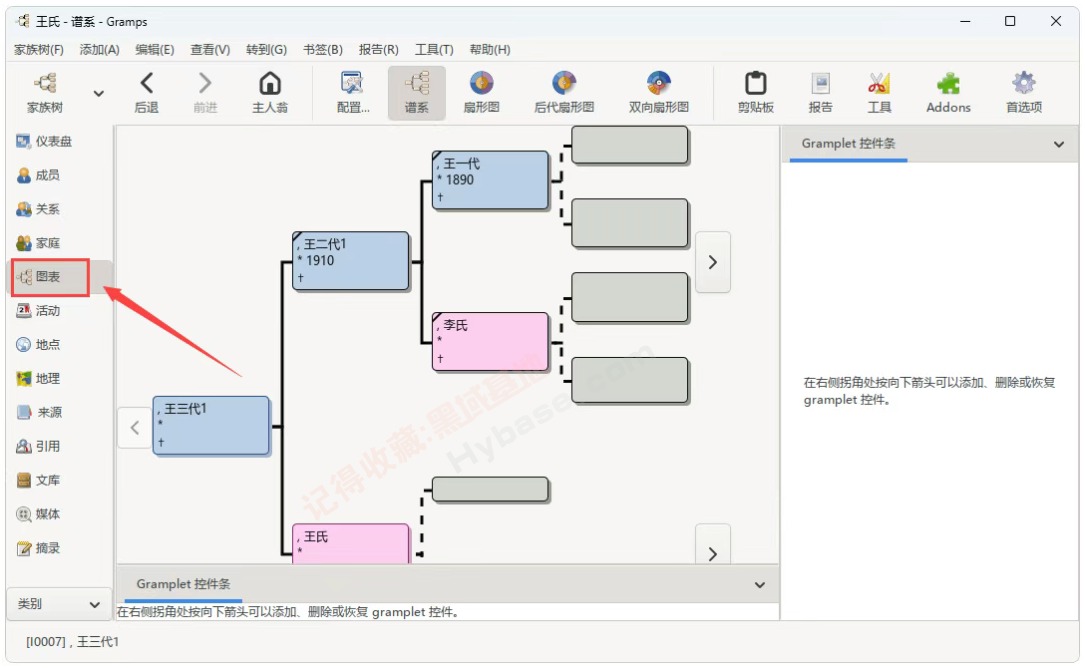
Task: Open the 帮助(H) menu
Action: [490, 50]
